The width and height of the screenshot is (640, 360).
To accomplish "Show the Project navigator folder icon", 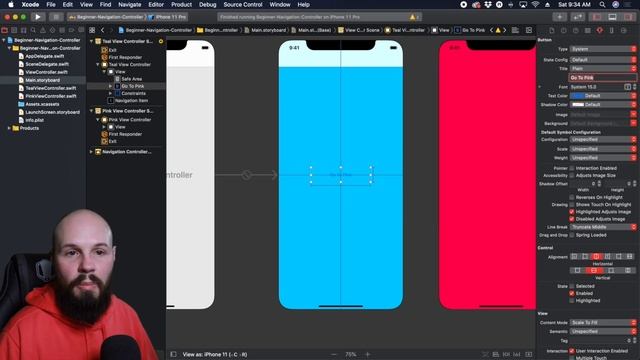I will (x=5, y=30).
